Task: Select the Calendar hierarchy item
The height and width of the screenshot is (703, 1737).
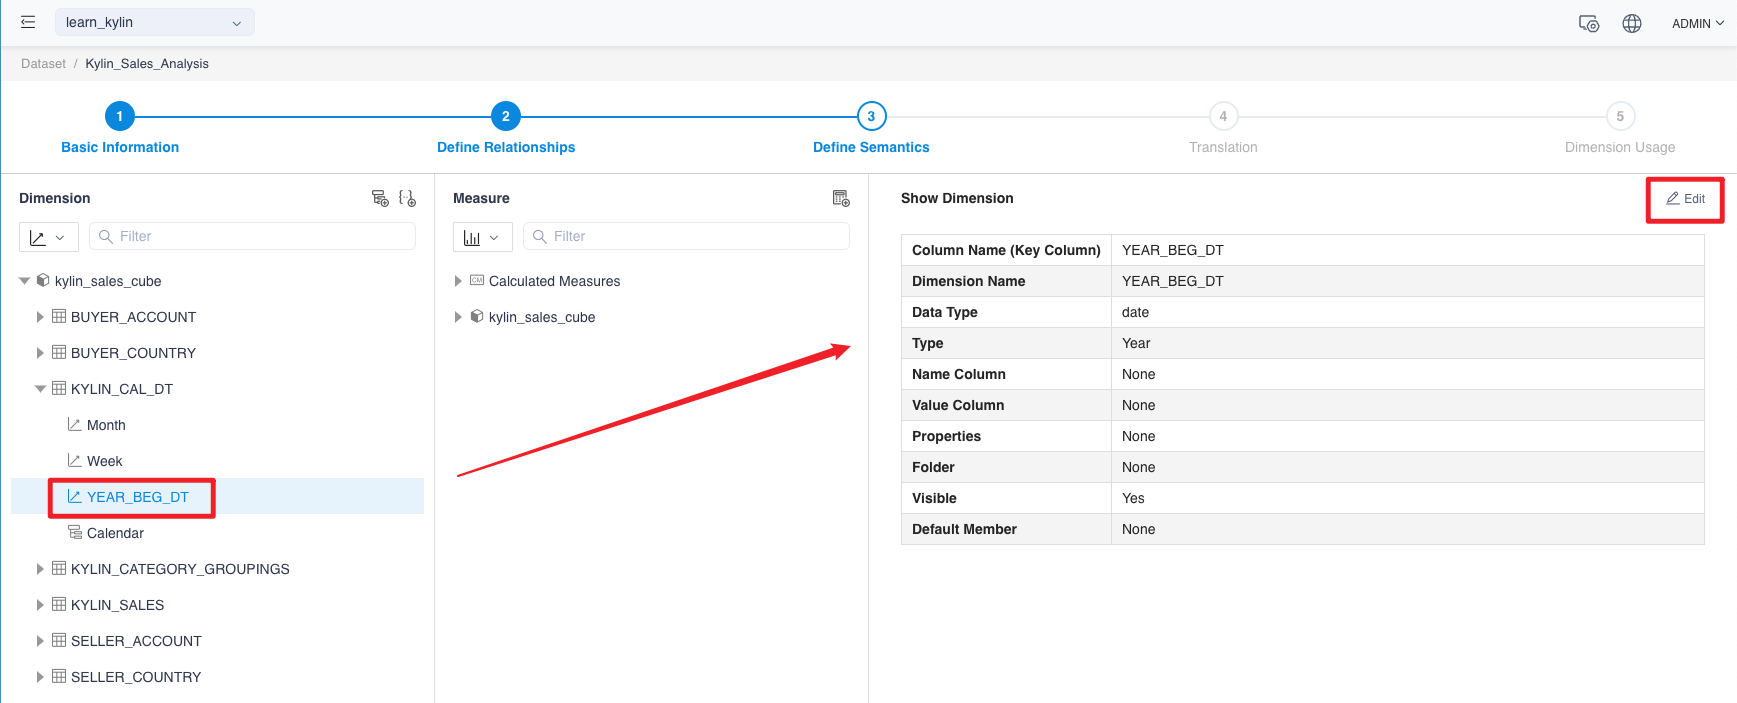Action: (x=115, y=533)
